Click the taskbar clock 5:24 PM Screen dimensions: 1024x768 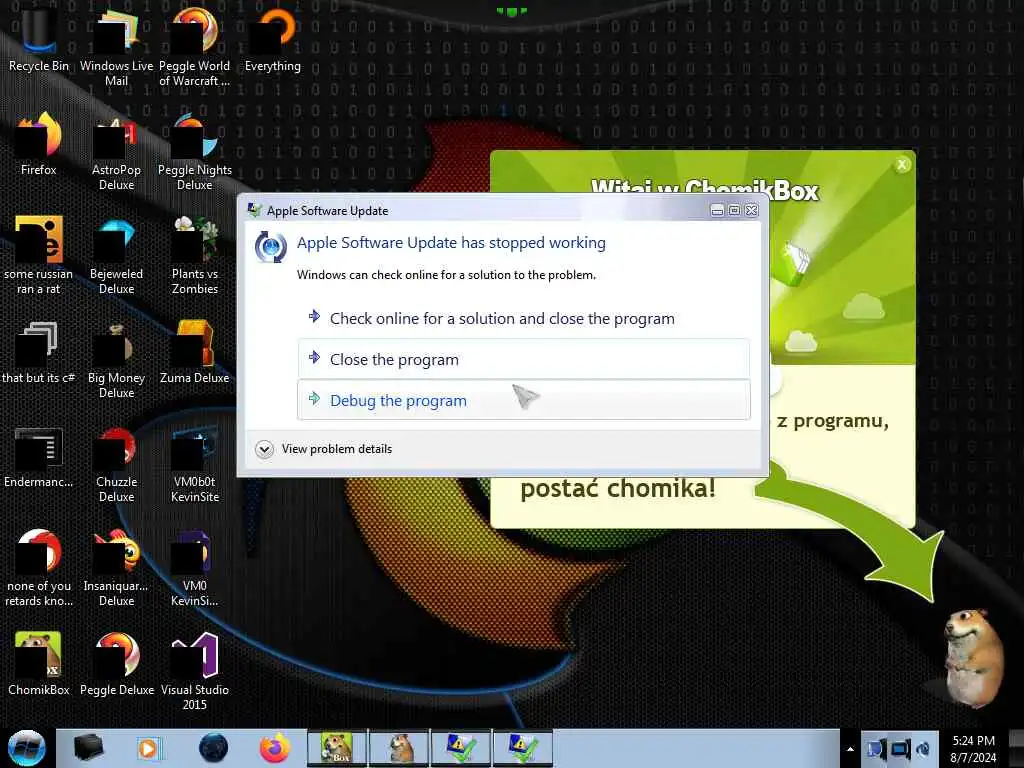point(973,749)
